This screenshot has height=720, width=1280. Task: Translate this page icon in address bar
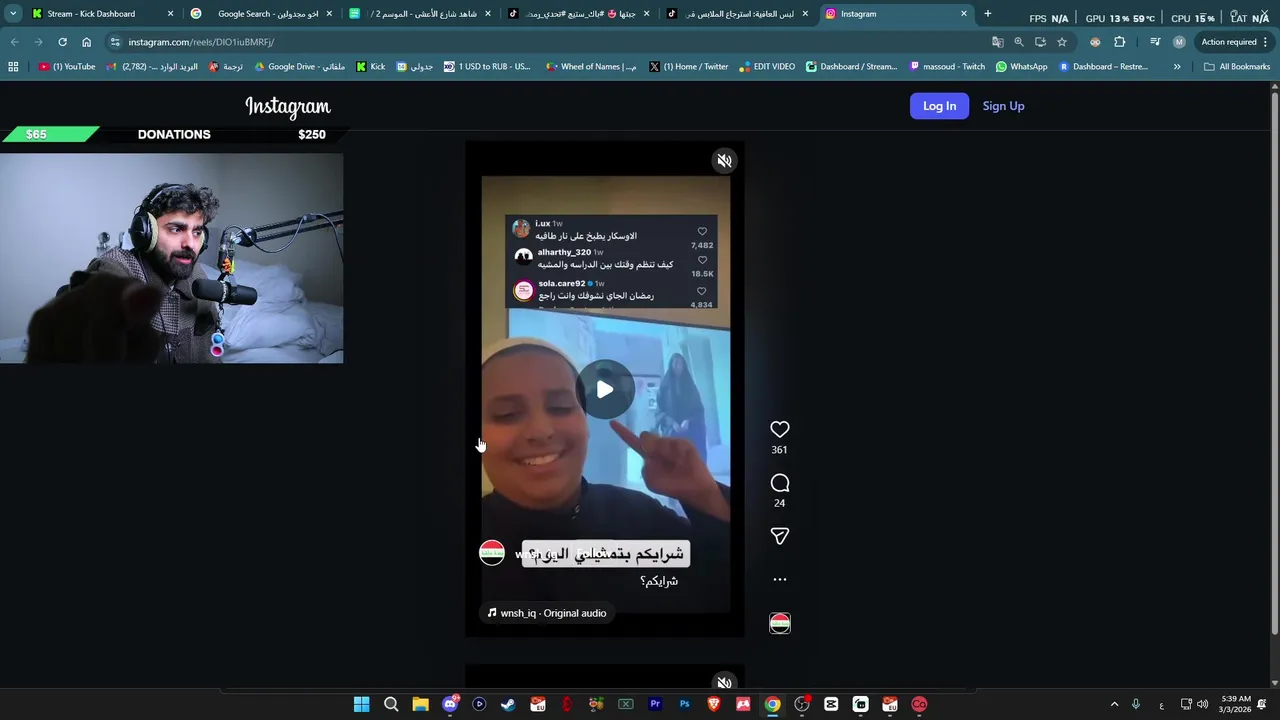(x=997, y=42)
